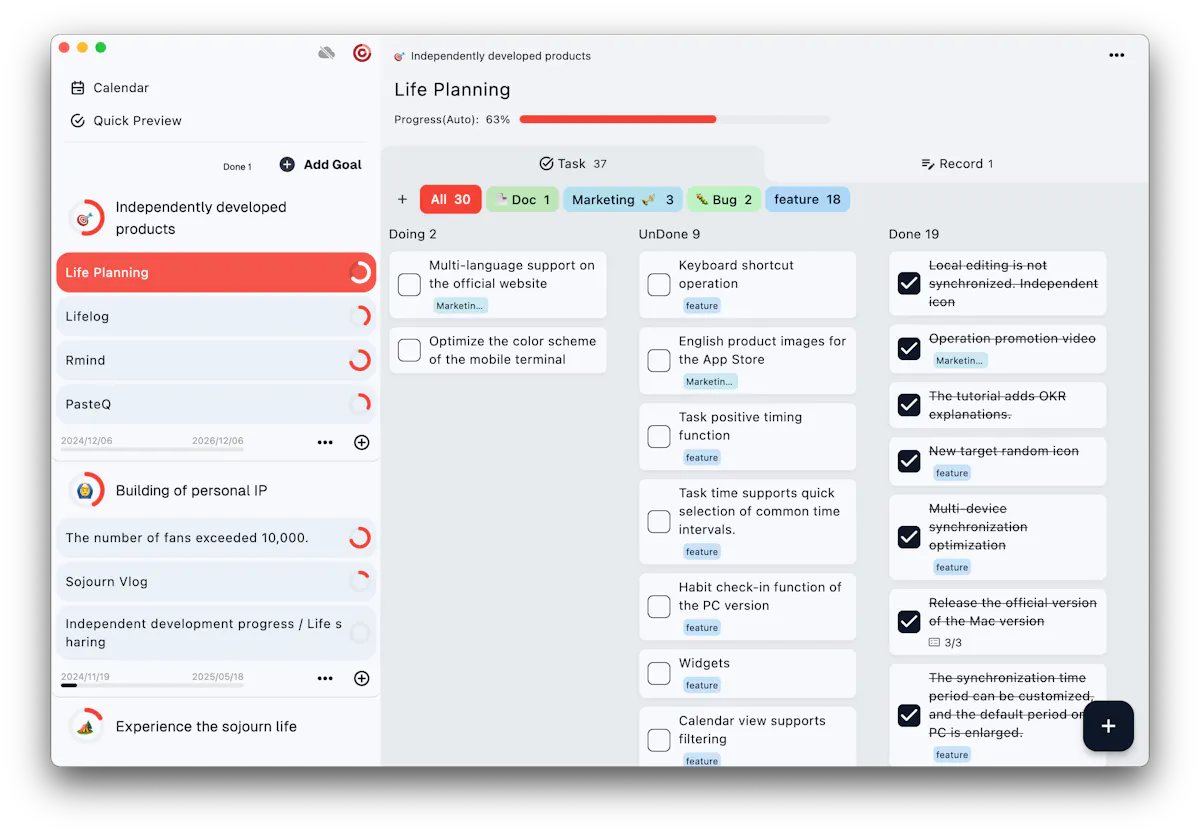The height and width of the screenshot is (834, 1200).
Task: Filter tasks by All tag
Action: pyautogui.click(x=451, y=199)
